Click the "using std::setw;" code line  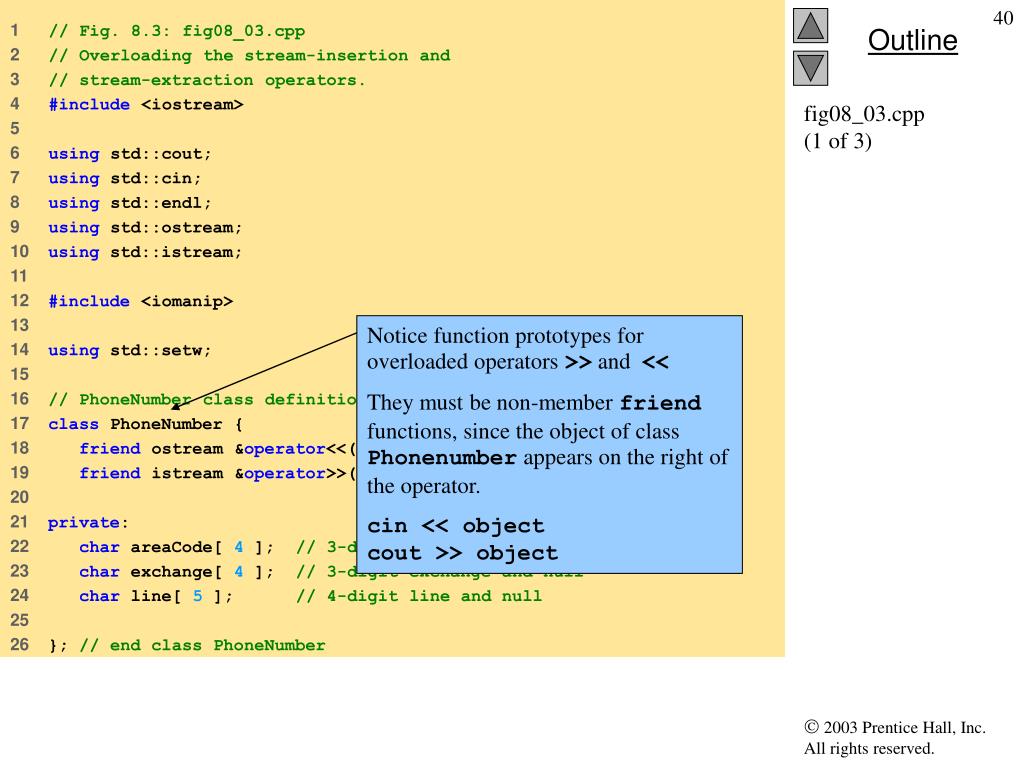pos(130,350)
